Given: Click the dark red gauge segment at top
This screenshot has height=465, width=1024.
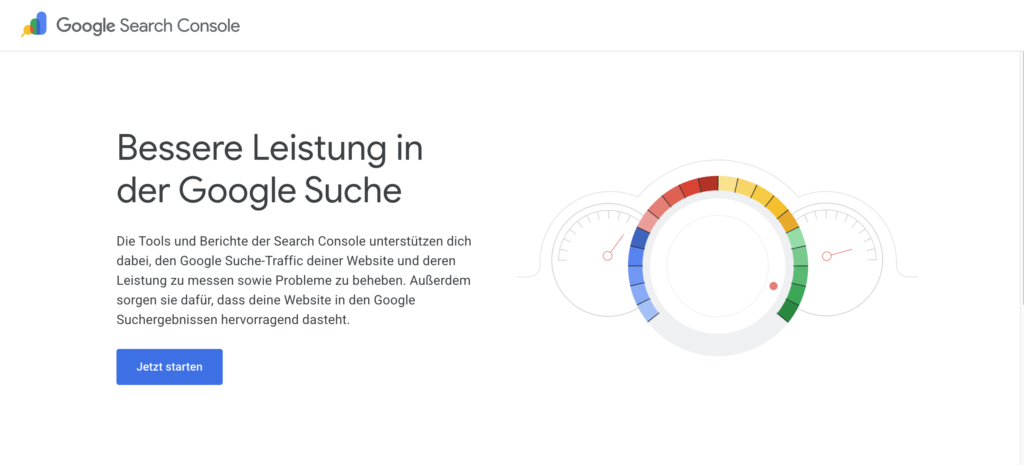Looking at the screenshot, I should (709, 184).
